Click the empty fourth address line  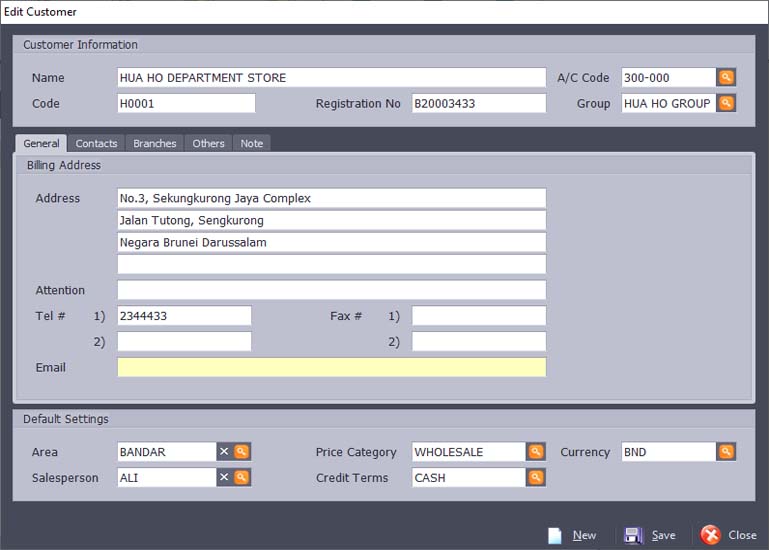pyautogui.click(x=332, y=264)
